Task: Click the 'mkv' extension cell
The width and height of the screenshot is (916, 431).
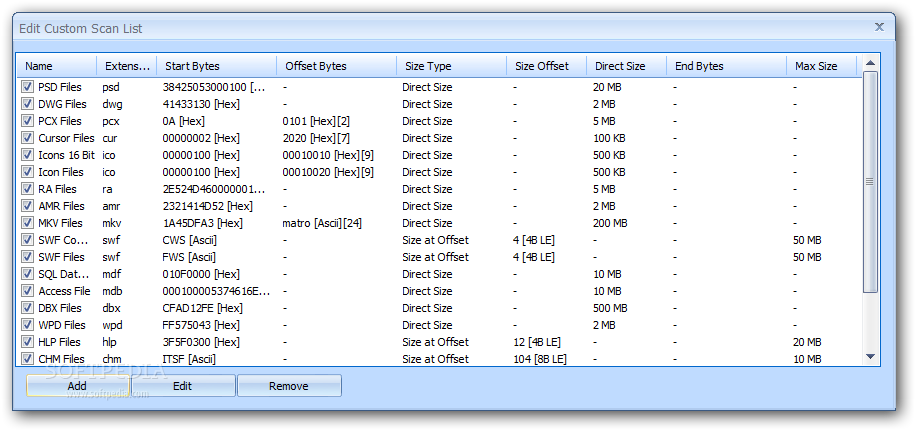Action: coord(111,223)
